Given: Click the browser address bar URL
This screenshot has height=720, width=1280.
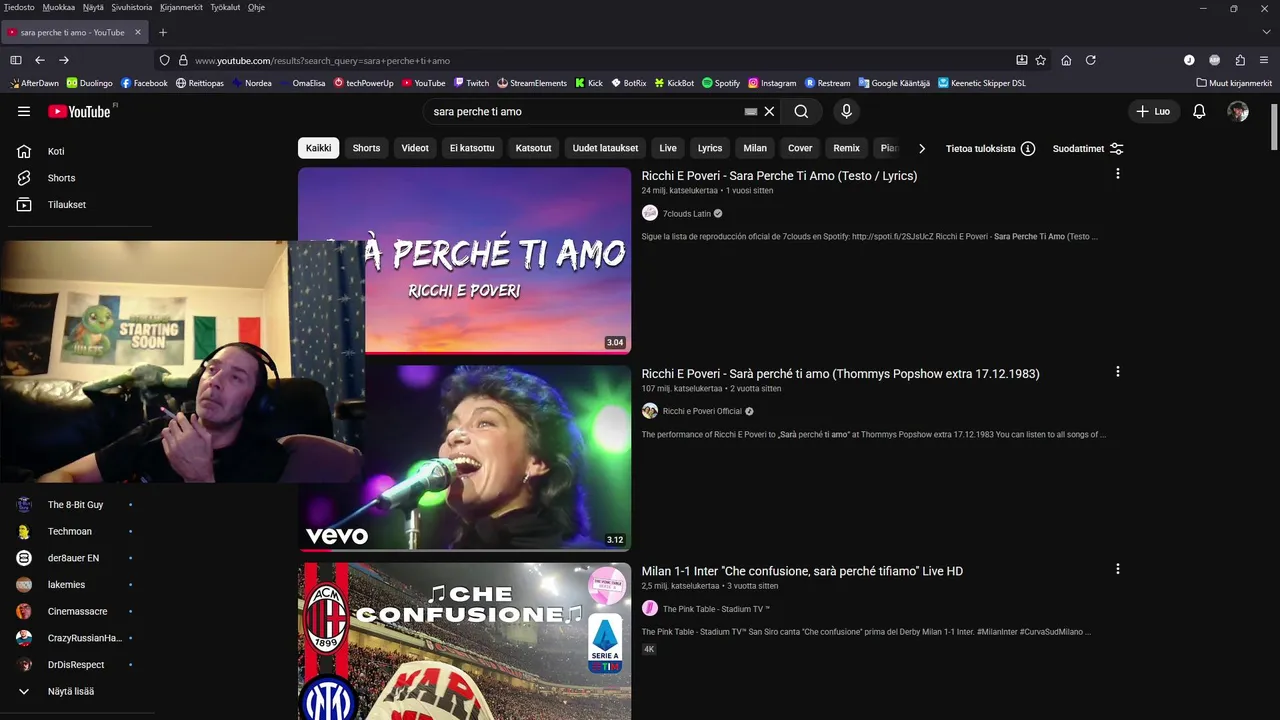Looking at the screenshot, I should pos(322,61).
